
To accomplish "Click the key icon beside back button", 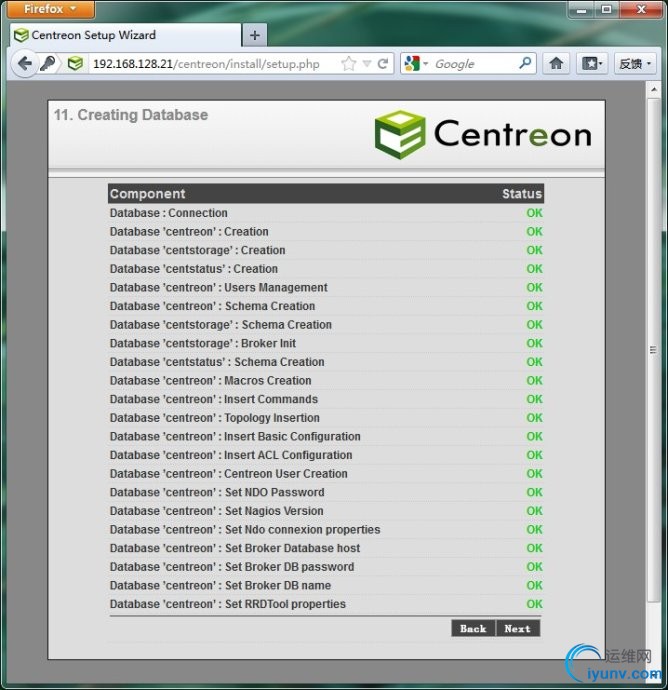I will point(48,64).
